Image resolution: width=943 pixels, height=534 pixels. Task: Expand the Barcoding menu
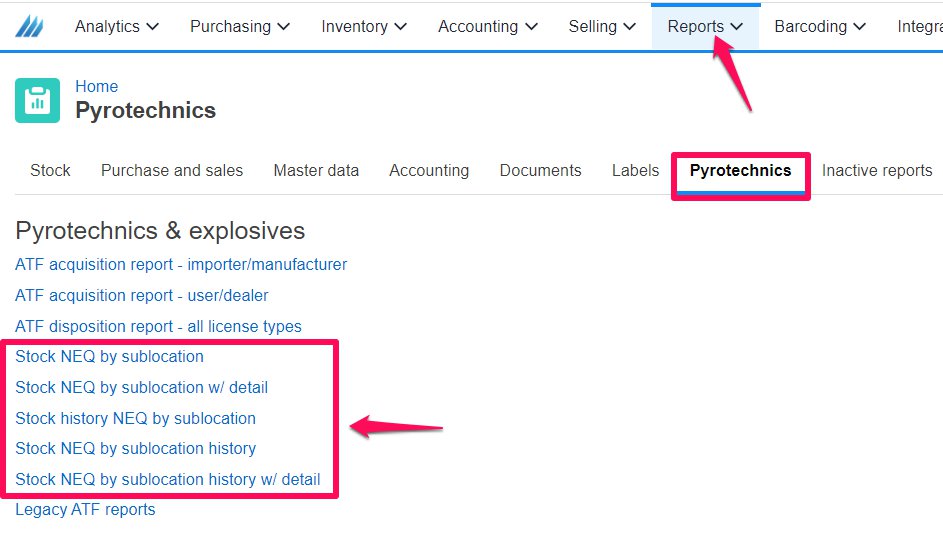(x=820, y=26)
